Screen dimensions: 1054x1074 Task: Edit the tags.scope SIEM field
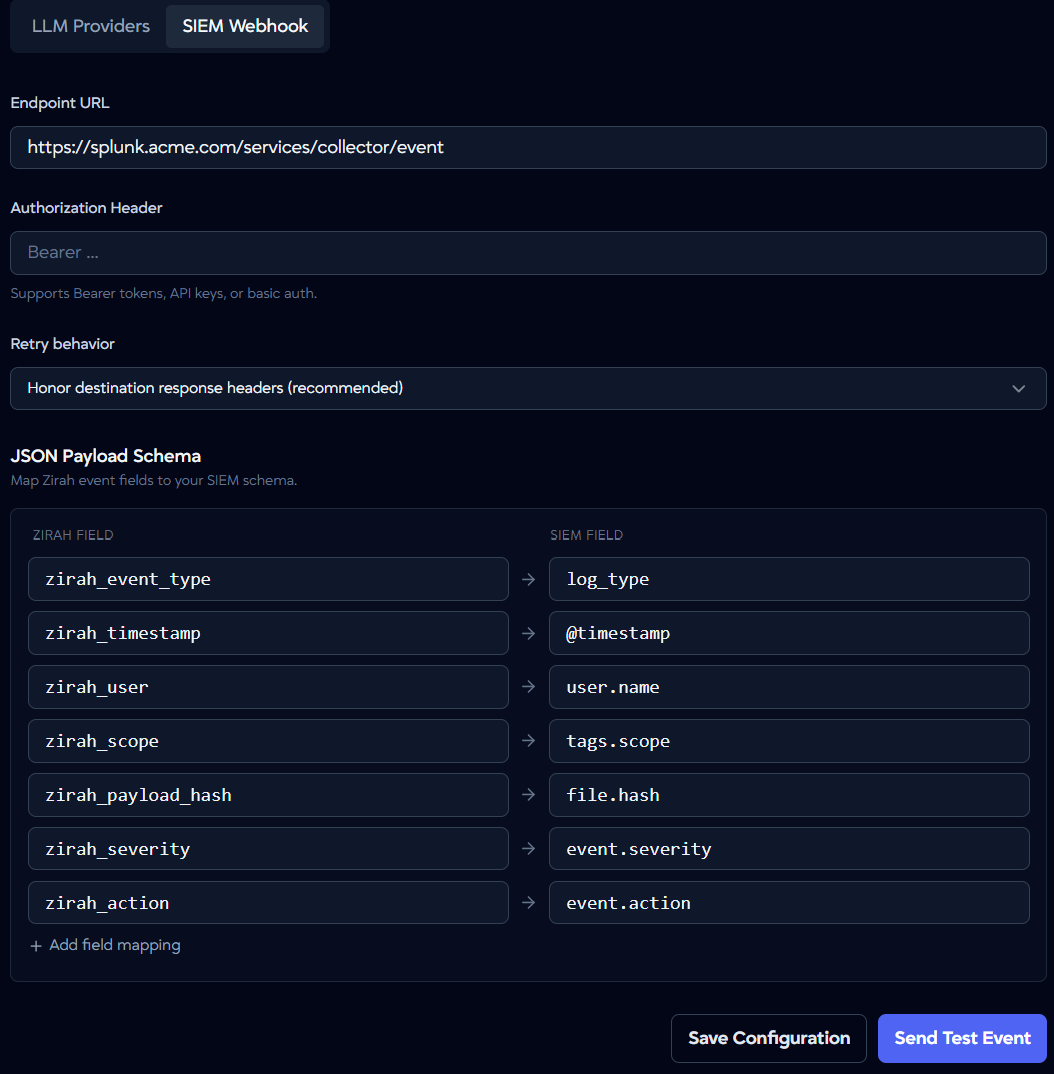click(789, 741)
